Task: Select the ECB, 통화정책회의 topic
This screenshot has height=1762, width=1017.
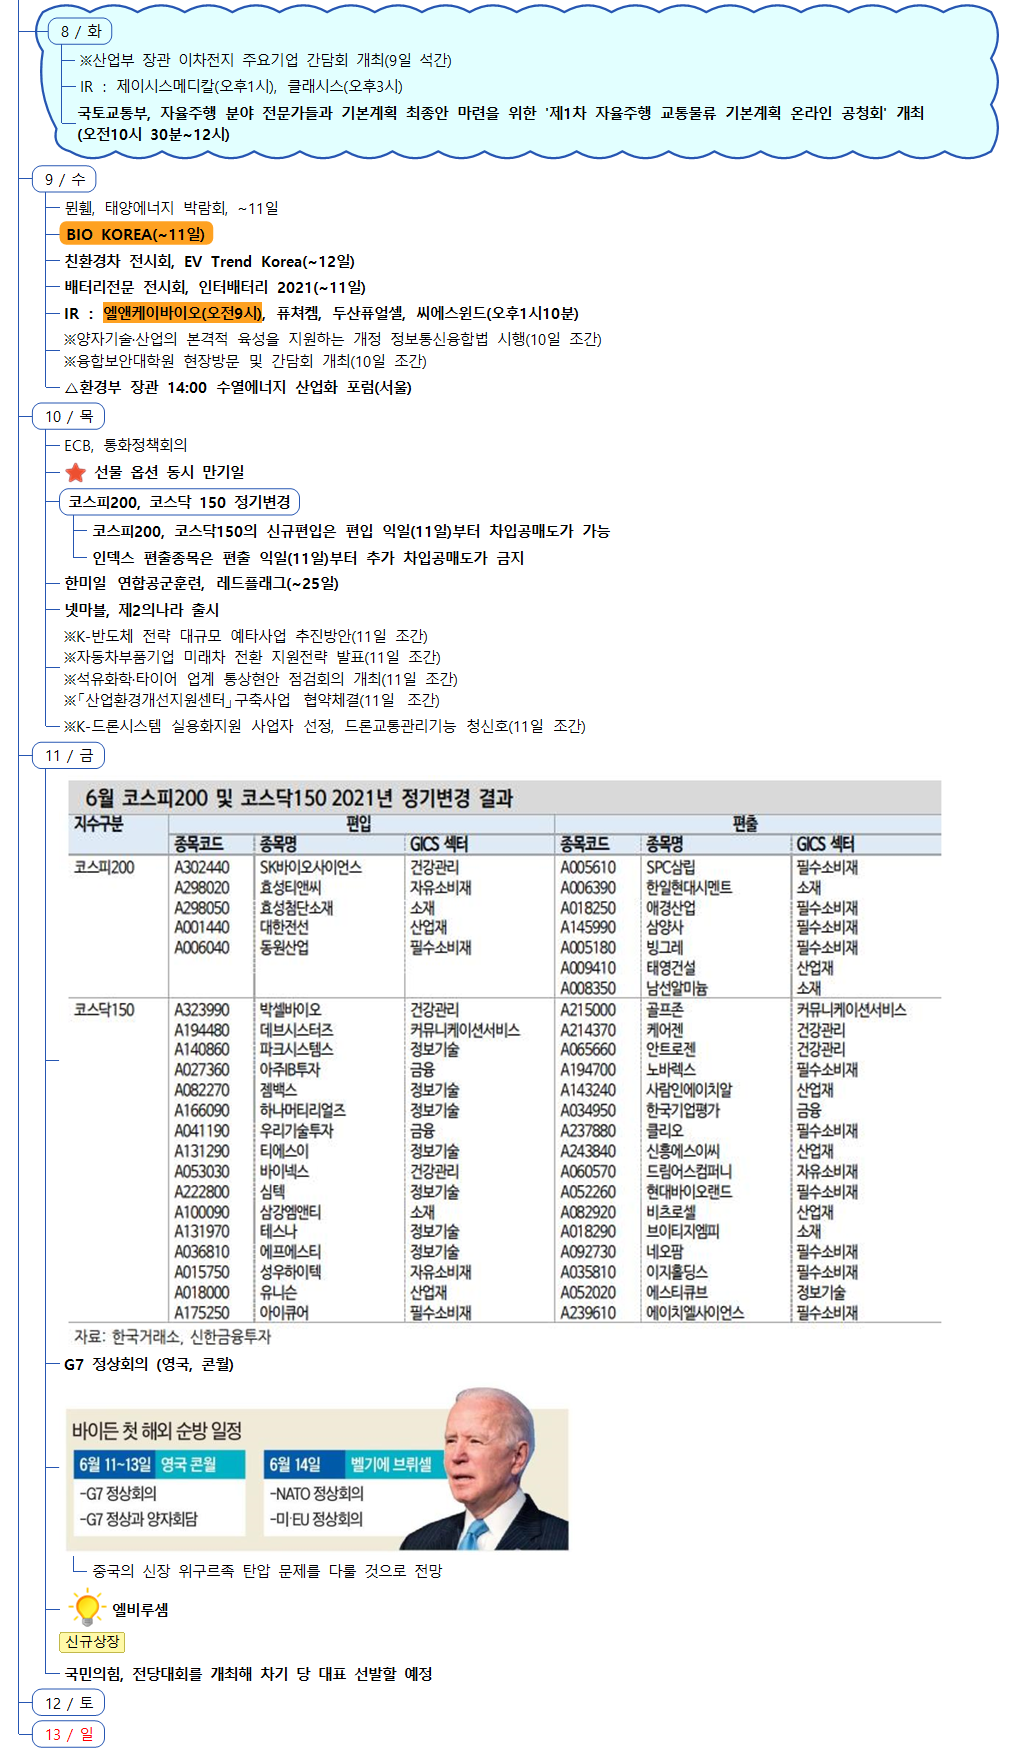Action: coord(126,445)
